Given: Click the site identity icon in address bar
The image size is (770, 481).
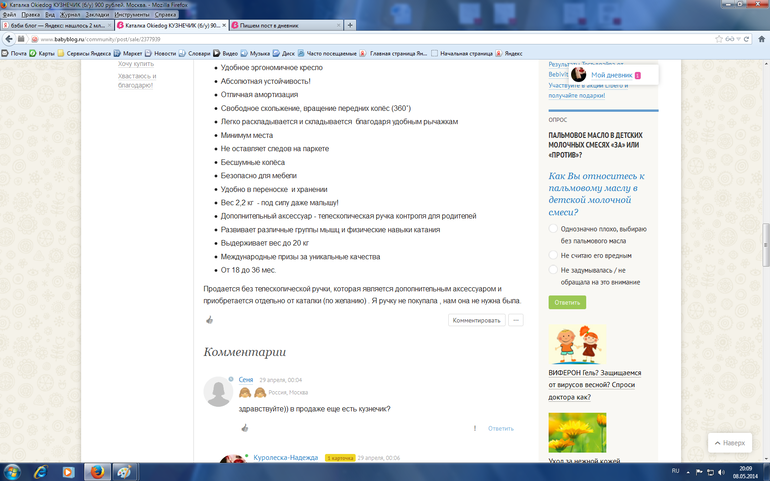Looking at the screenshot, I should pyautogui.click(x=35, y=39).
